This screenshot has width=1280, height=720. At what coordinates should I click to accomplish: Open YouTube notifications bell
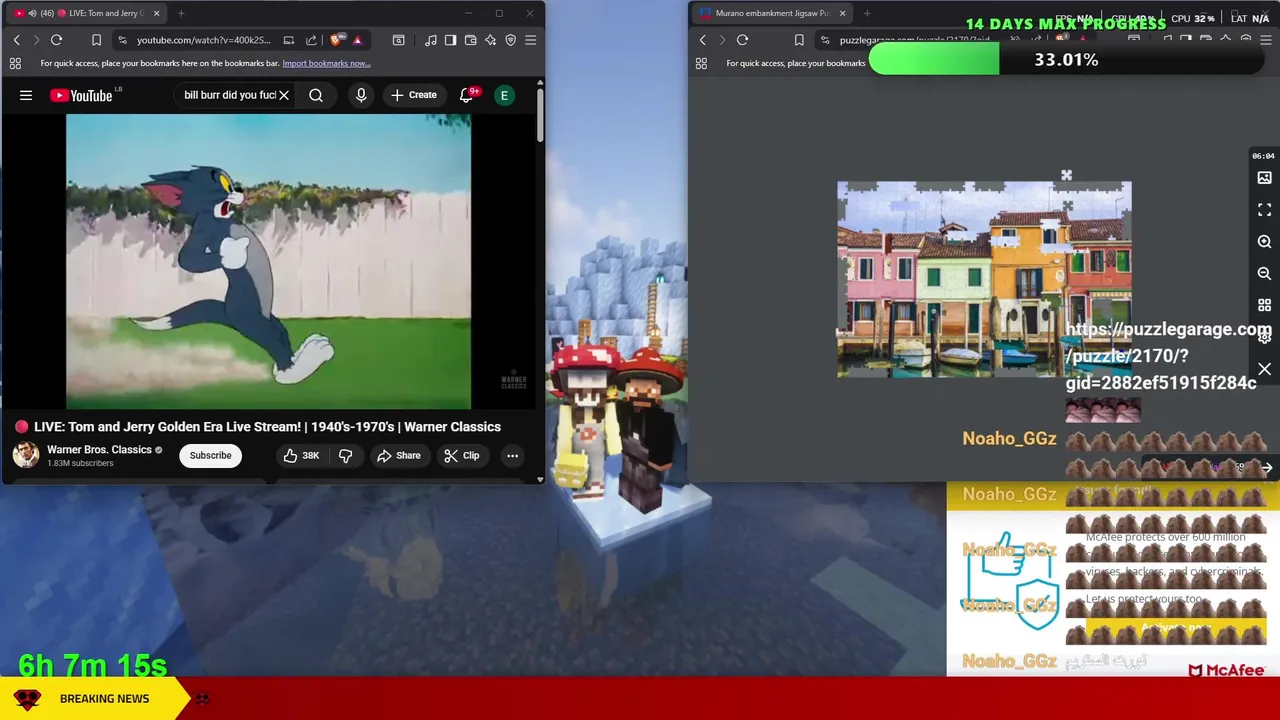point(466,95)
